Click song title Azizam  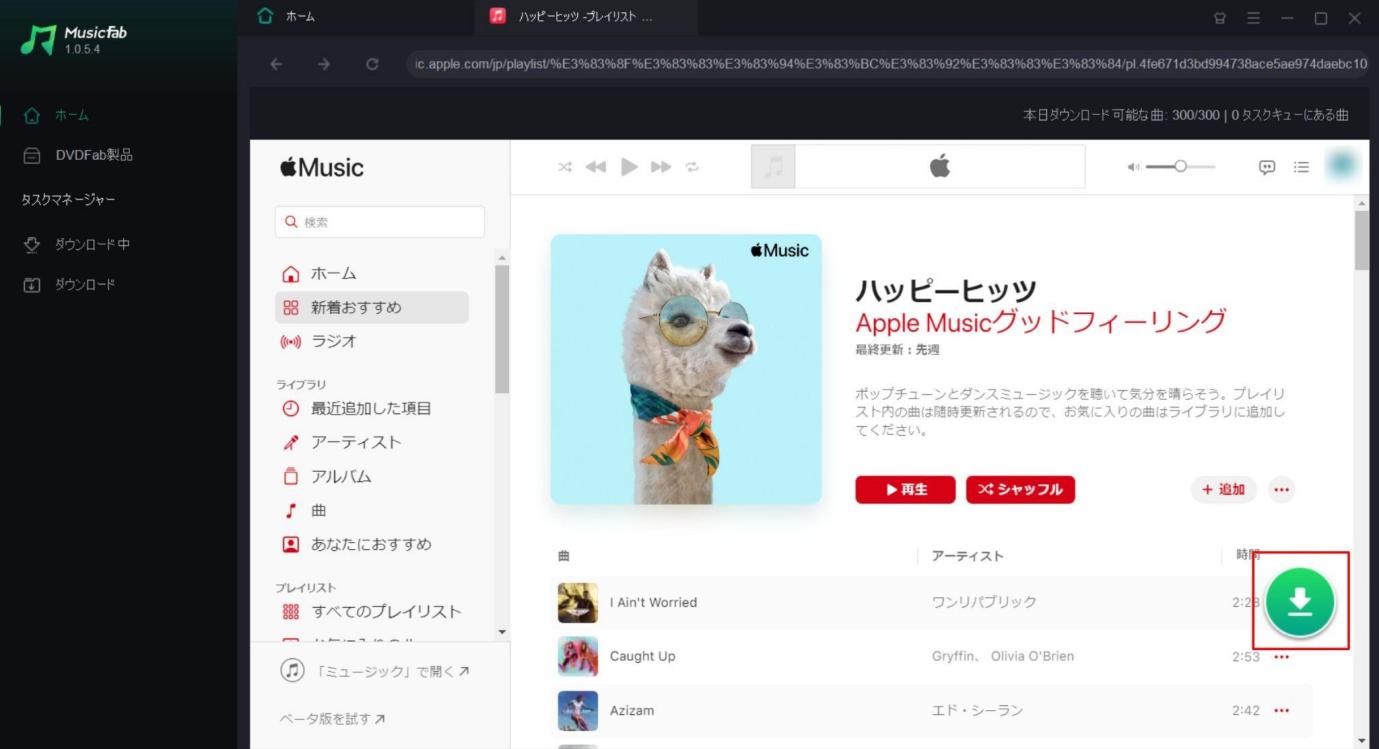coord(632,710)
